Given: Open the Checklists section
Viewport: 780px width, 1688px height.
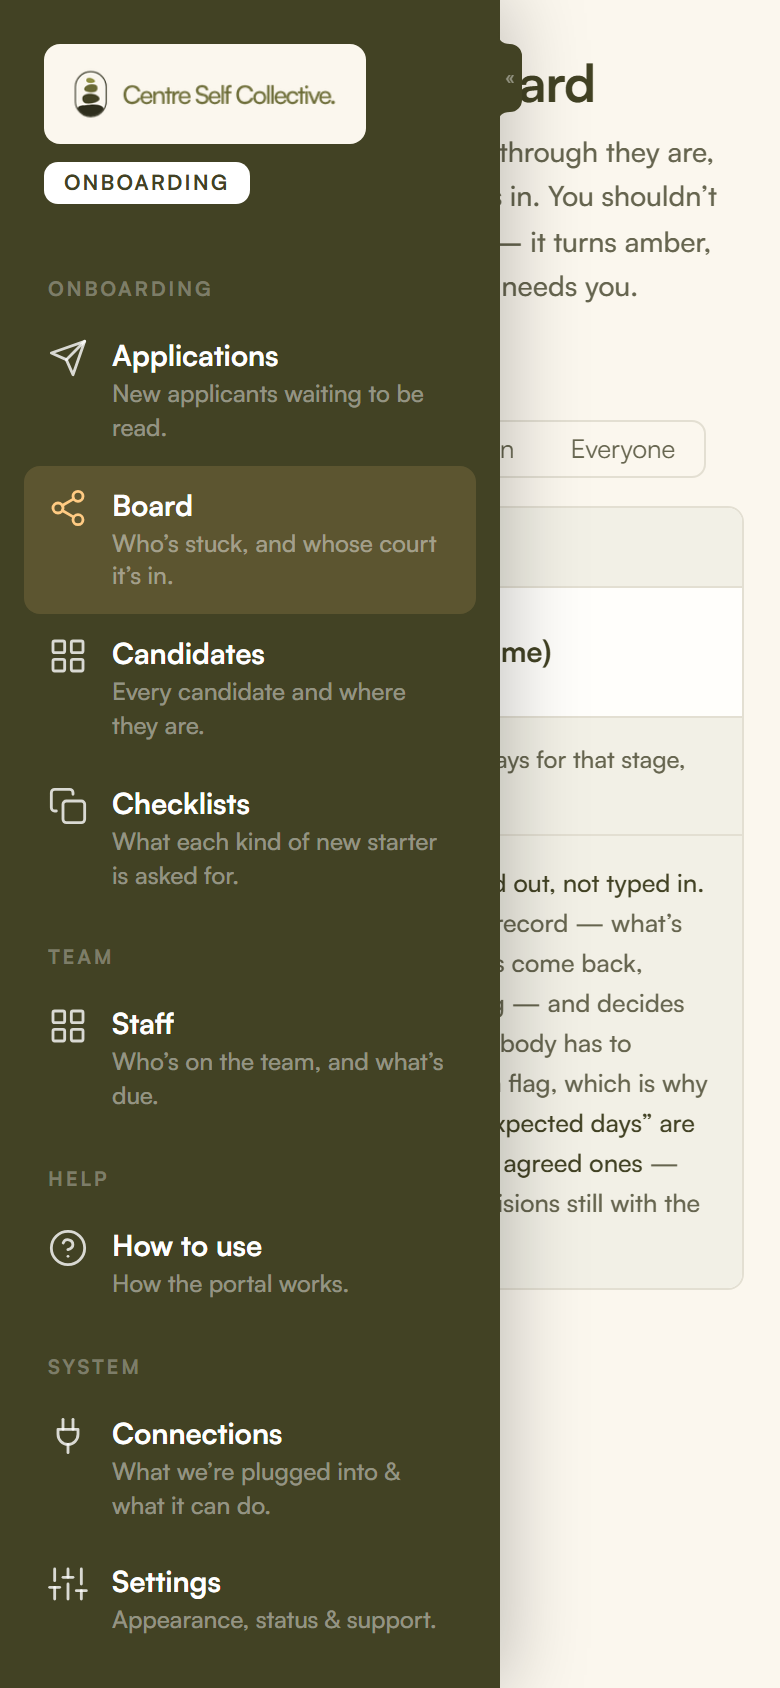Looking at the screenshot, I should point(250,839).
